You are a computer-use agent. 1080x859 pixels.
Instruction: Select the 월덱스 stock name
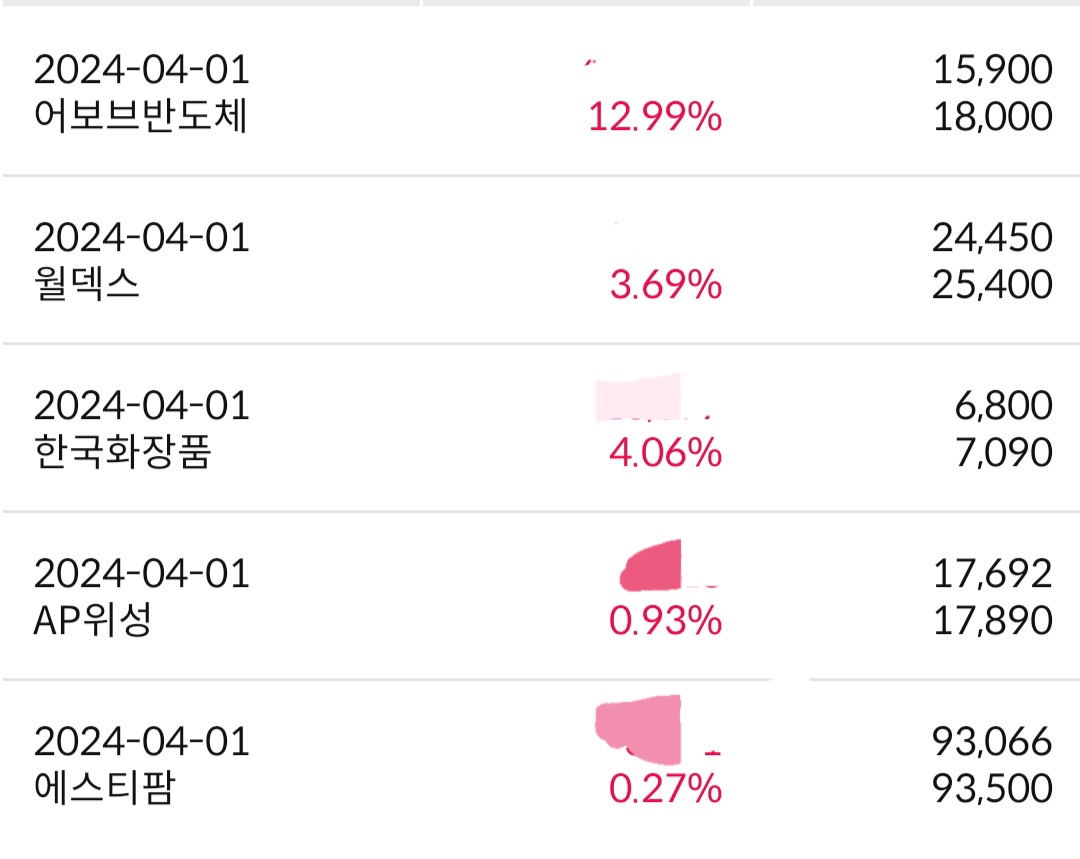coord(86,286)
